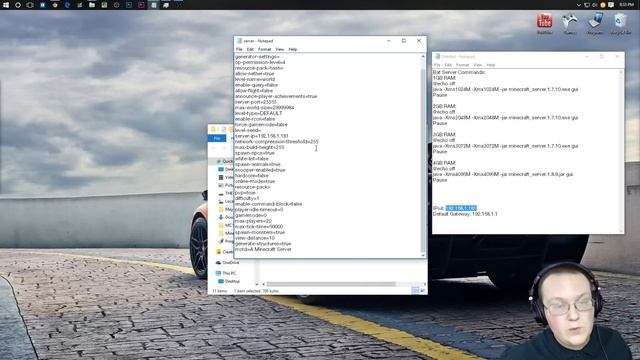Open the Programs desktop shortcut with laptop icon

pos(595,24)
